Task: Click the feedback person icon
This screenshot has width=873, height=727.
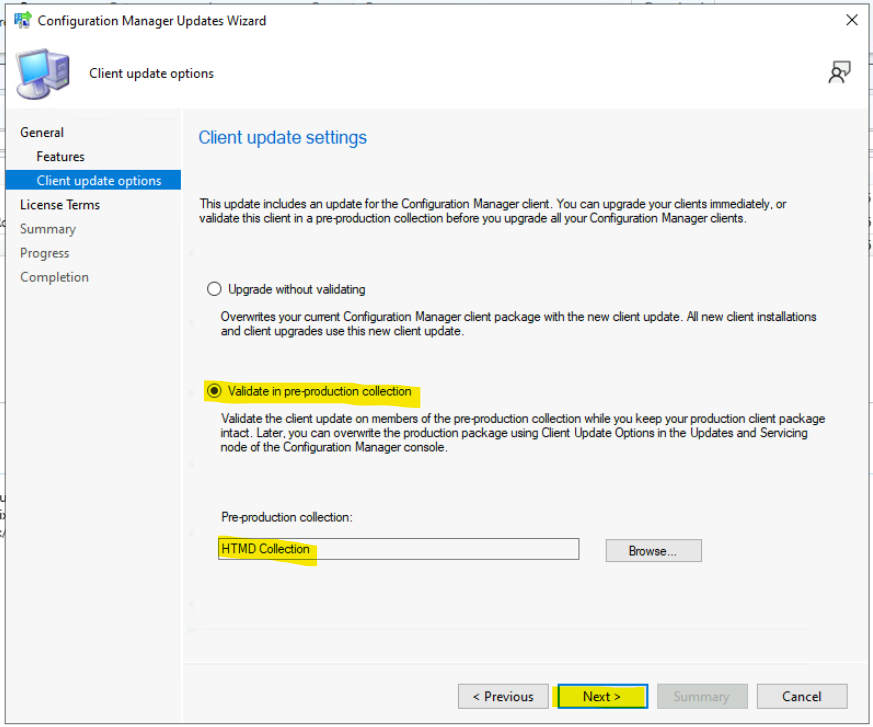Action: point(839,73)
